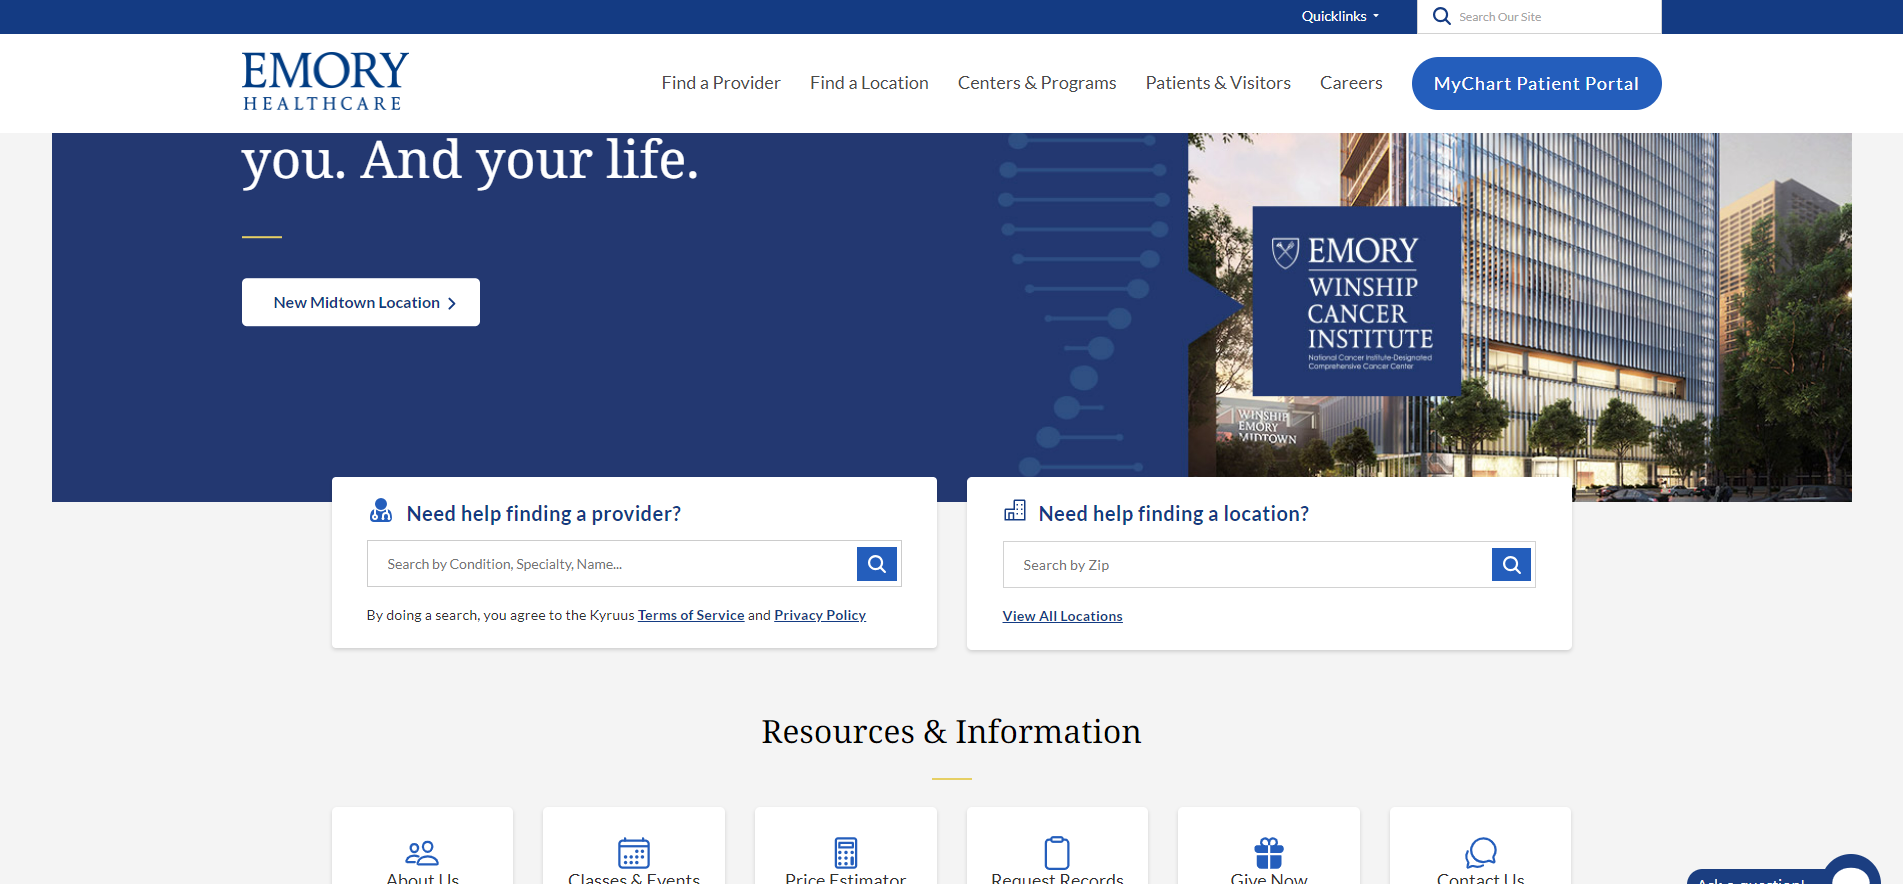
Task: Open the View All Locations link
Action: click(x=1062, y=616)
